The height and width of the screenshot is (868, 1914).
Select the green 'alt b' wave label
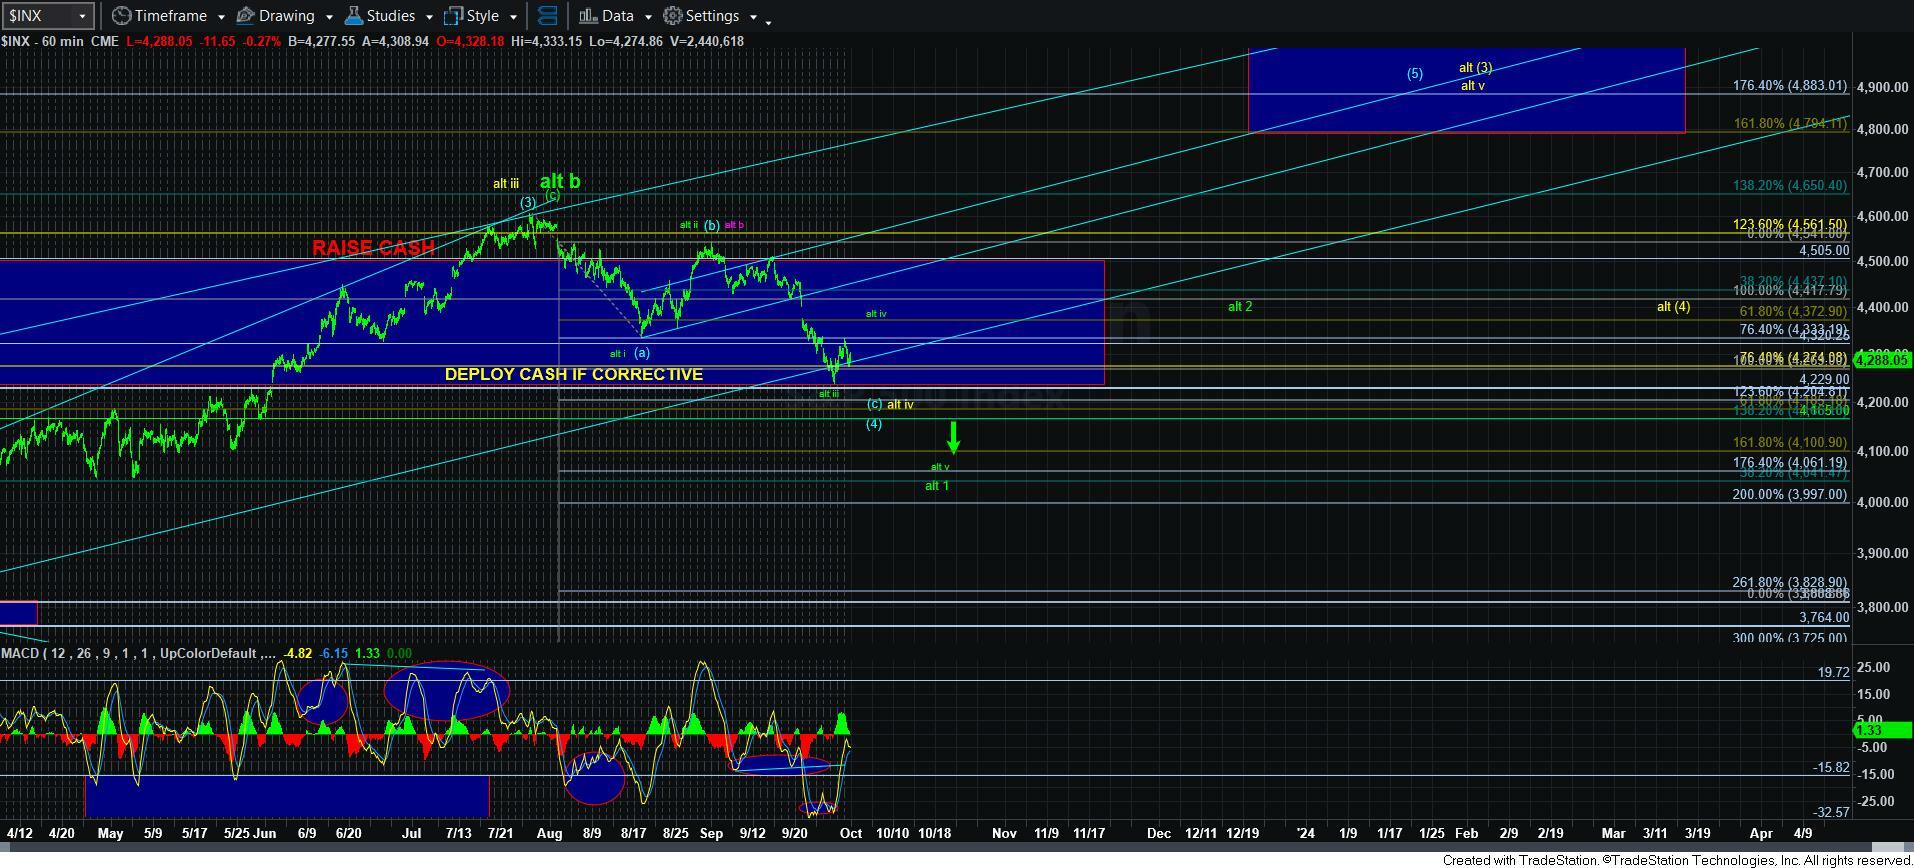tap(560, 181)
